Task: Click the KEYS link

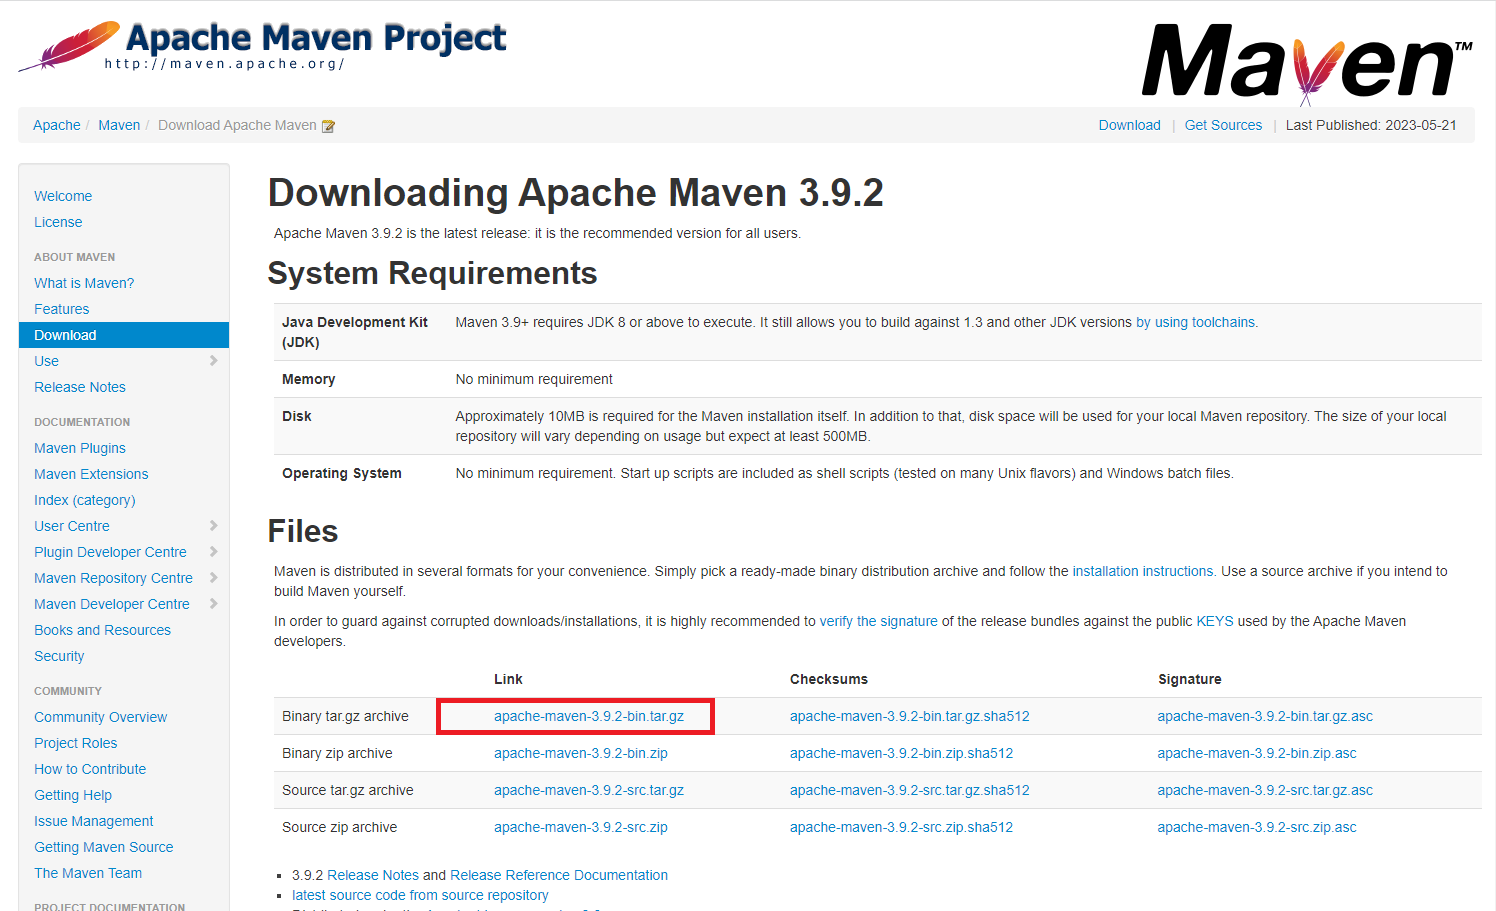Action: [x=1215, y=621]
